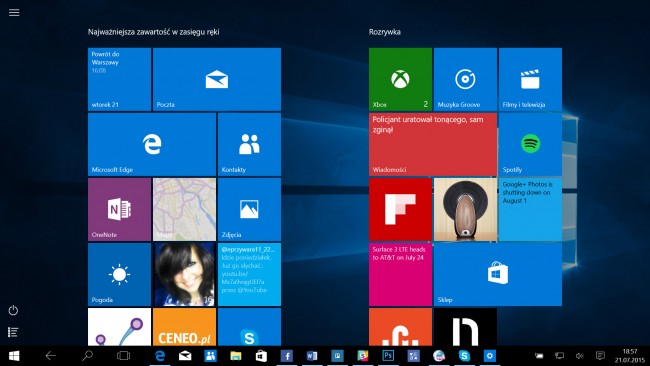Open the red Flipboard tile
The width and height of the screenshot is (650, 366).
[x=400, y=209]
